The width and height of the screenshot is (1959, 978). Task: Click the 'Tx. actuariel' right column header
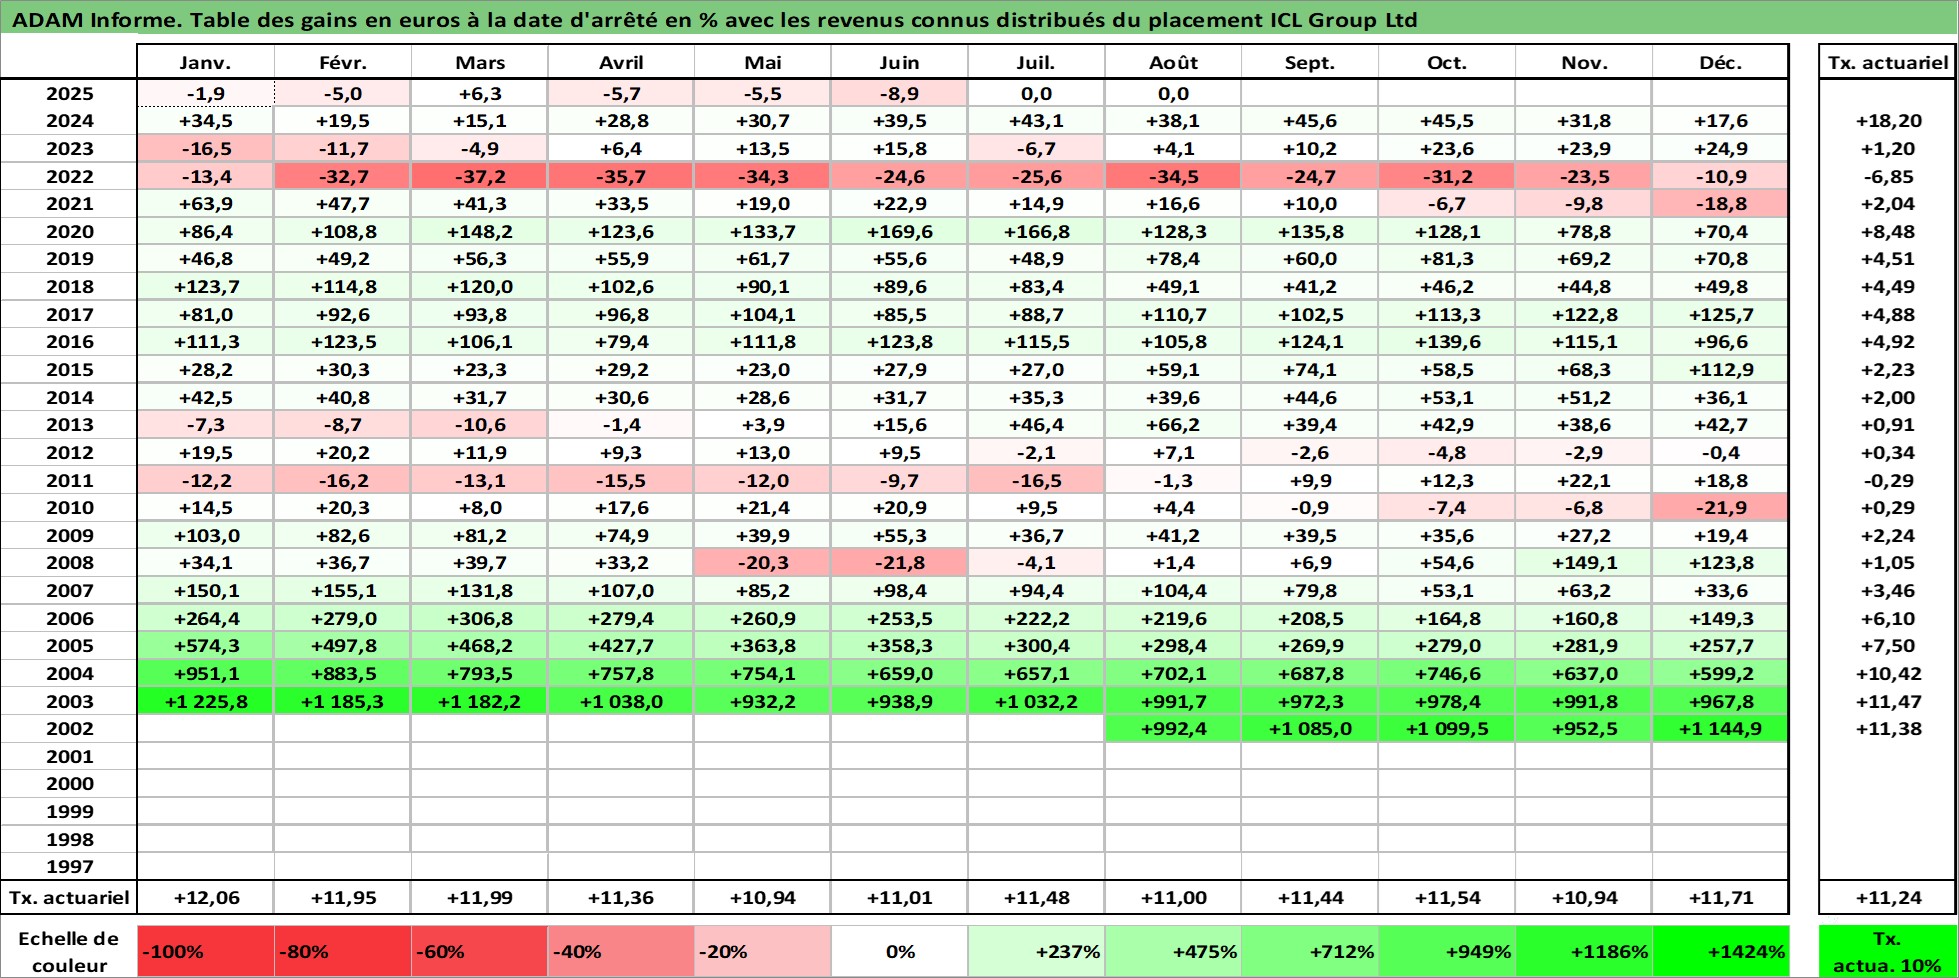point(1888,62)
